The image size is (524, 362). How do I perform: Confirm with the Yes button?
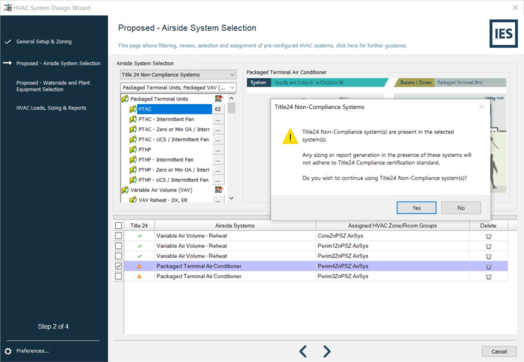pyautogui.click(x=416, y=208)
